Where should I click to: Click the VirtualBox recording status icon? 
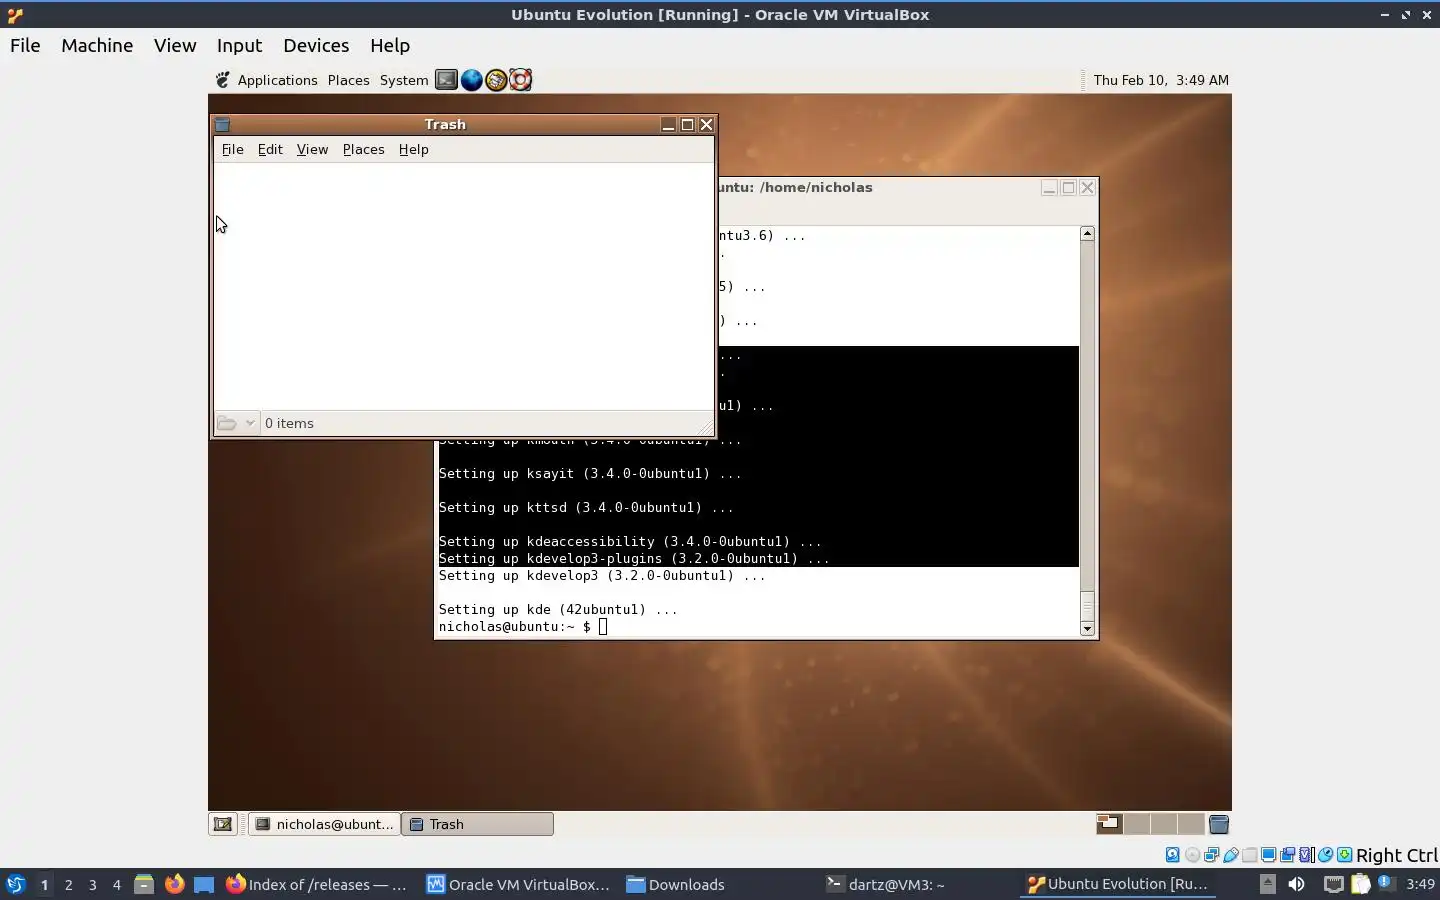[1288, 855]
